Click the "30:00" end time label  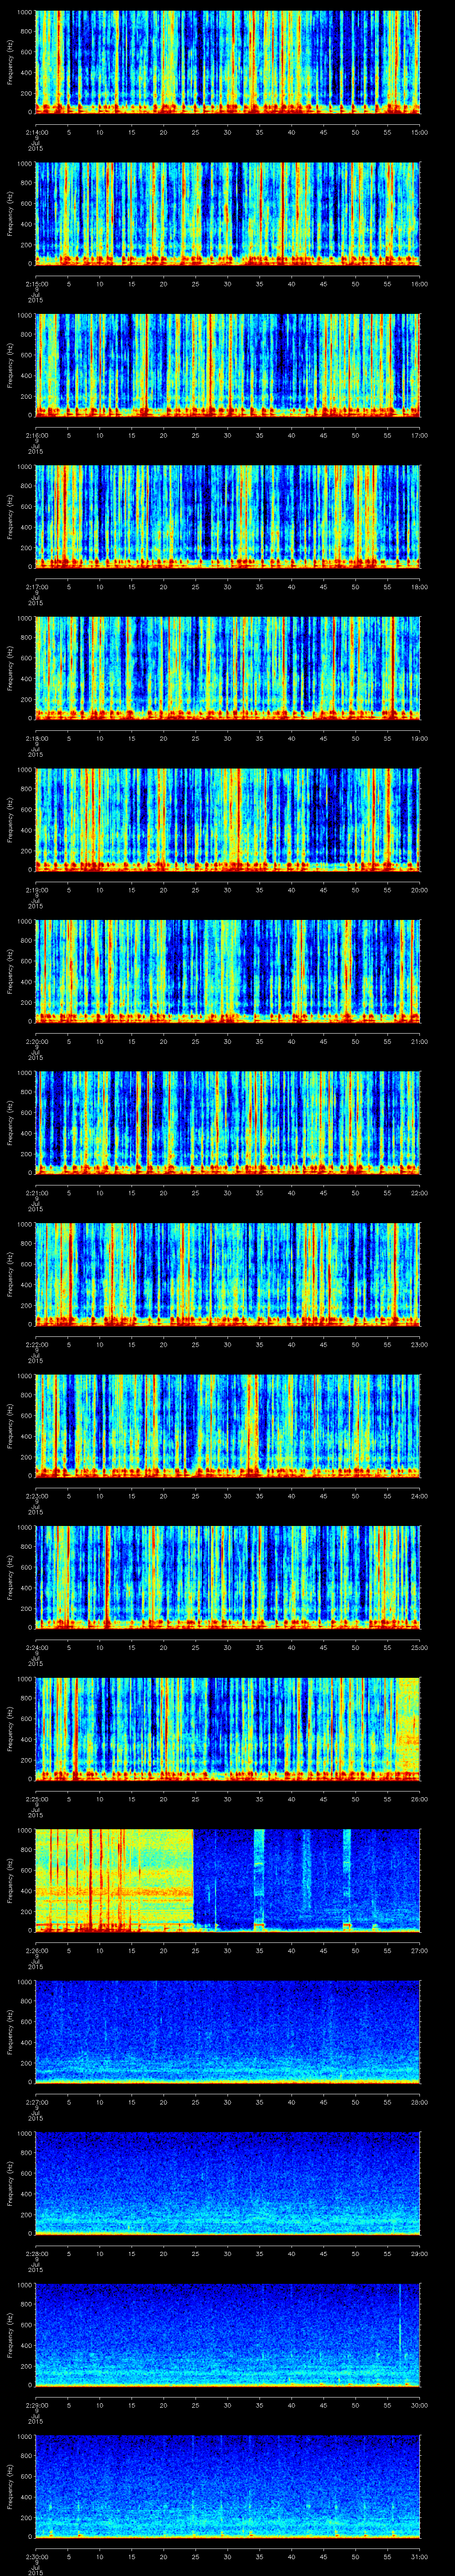pos(419,2404)
